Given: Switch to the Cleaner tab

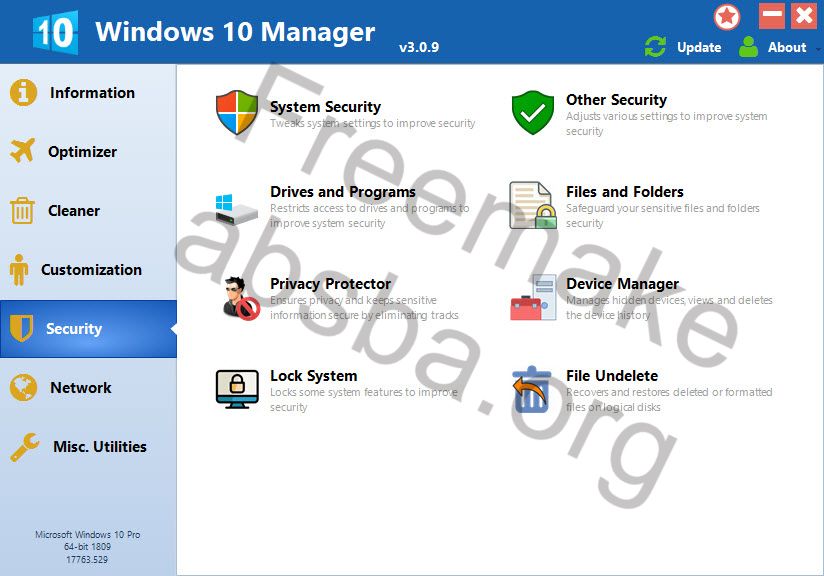Looking at the screenshot, I should [74, 211].
